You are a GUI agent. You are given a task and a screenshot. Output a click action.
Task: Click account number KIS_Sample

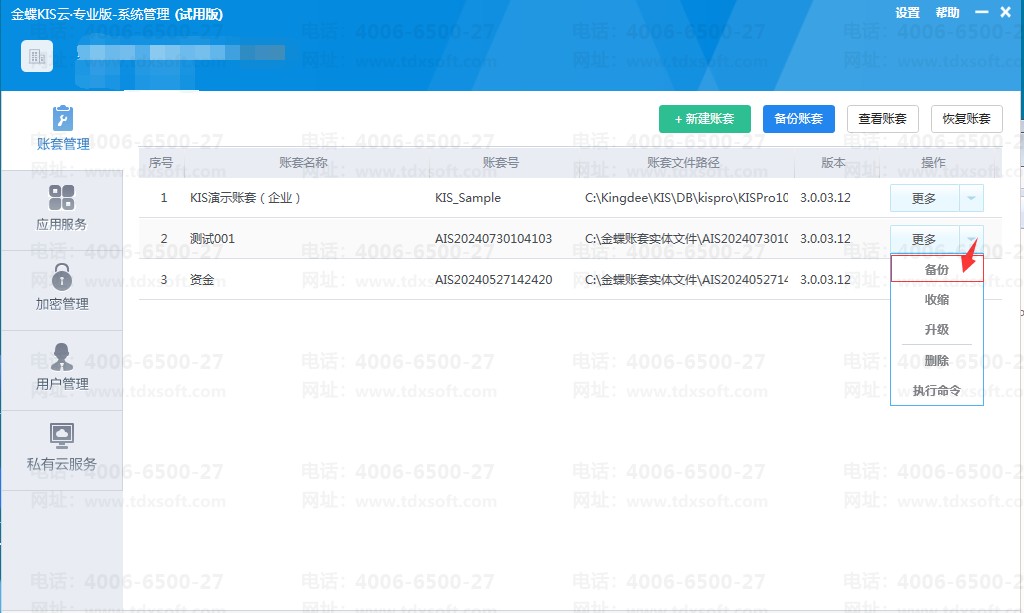[x=468, y=198]
